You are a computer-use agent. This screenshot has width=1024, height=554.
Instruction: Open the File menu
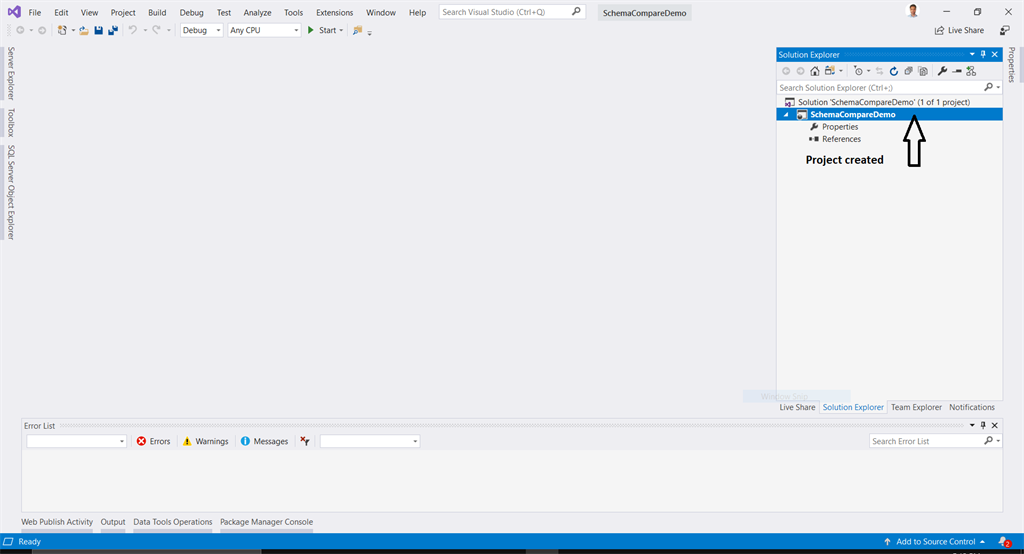click(35, 12)
